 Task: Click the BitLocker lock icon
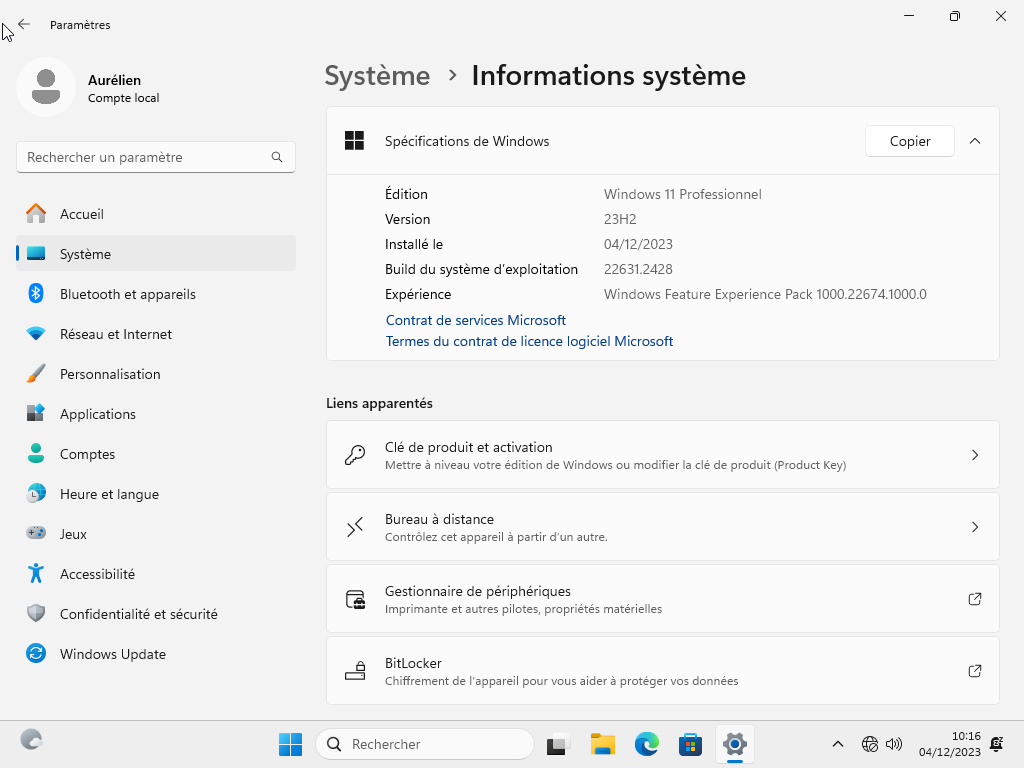(x=355, y=671)
